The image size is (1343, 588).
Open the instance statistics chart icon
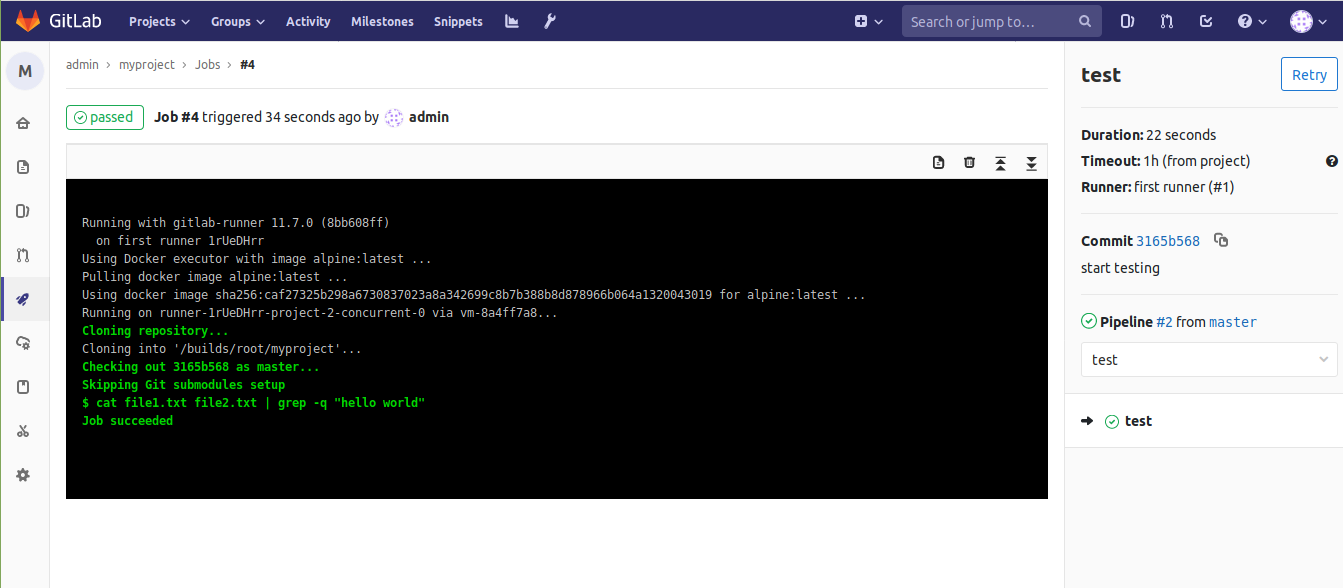click(x=512, y=21)
